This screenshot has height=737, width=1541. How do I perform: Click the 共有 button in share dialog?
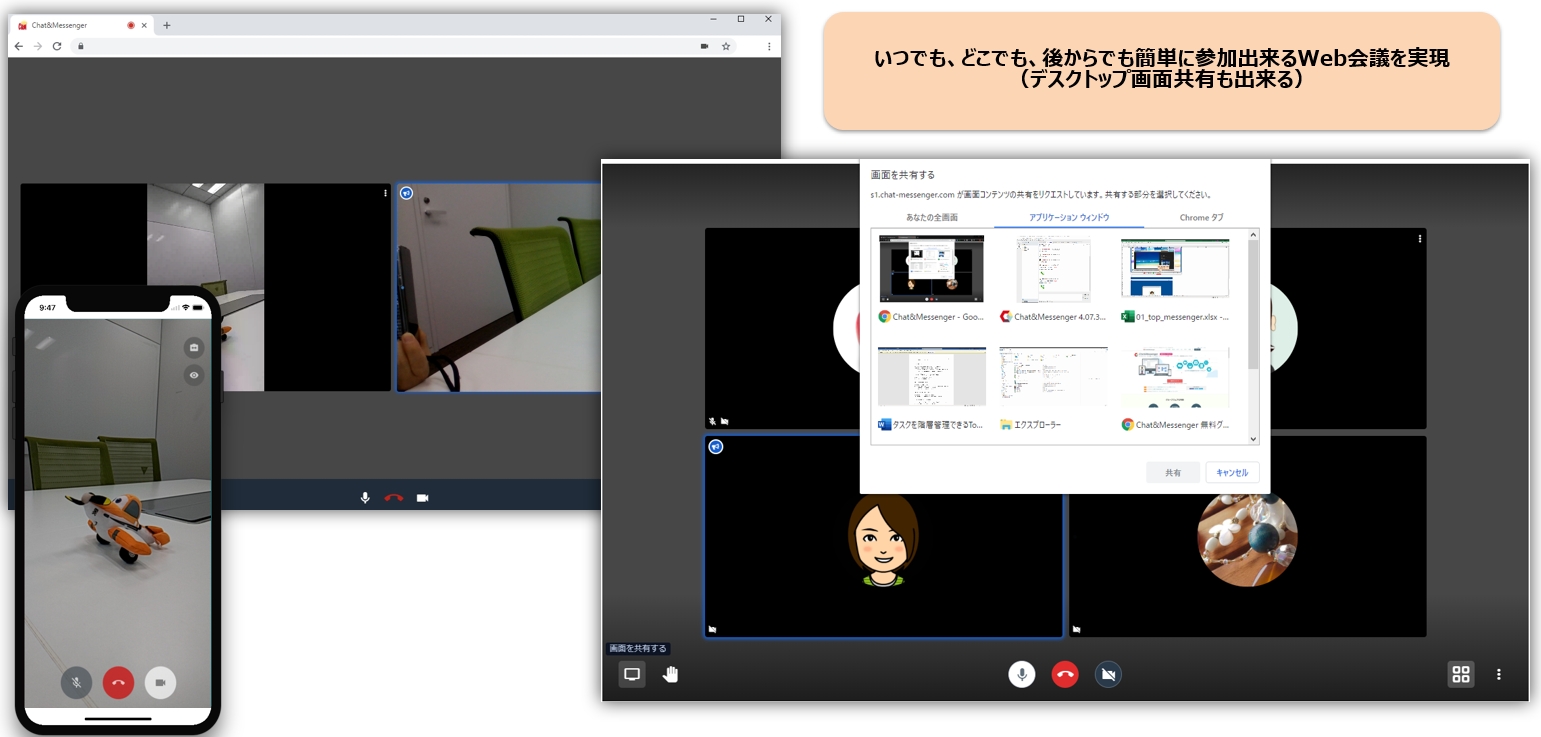pyautogui.click(x=1172, y=473)
